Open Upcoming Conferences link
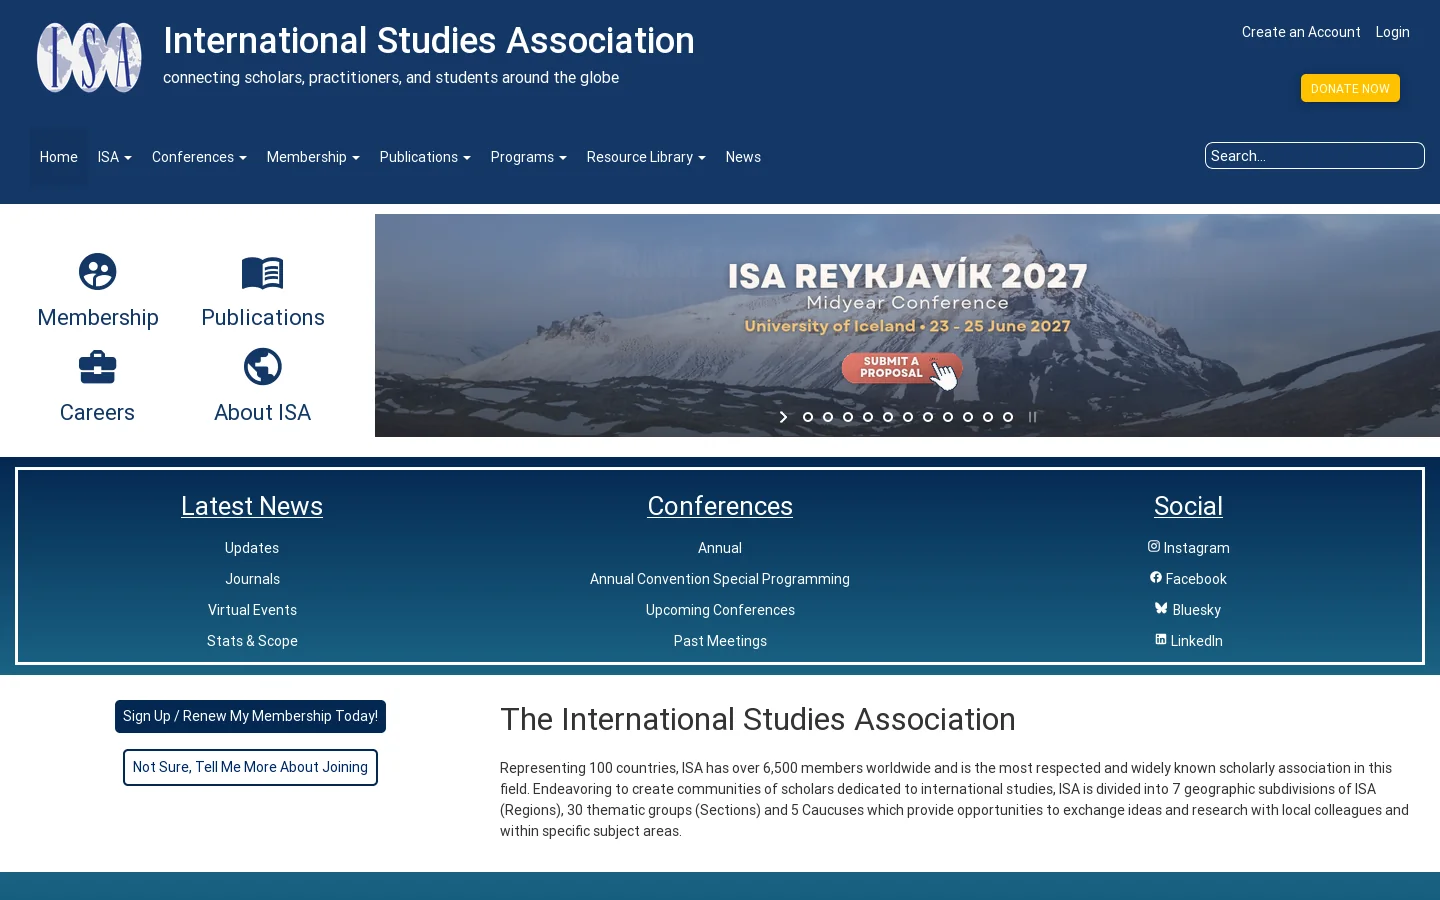 tap(720, 610)
